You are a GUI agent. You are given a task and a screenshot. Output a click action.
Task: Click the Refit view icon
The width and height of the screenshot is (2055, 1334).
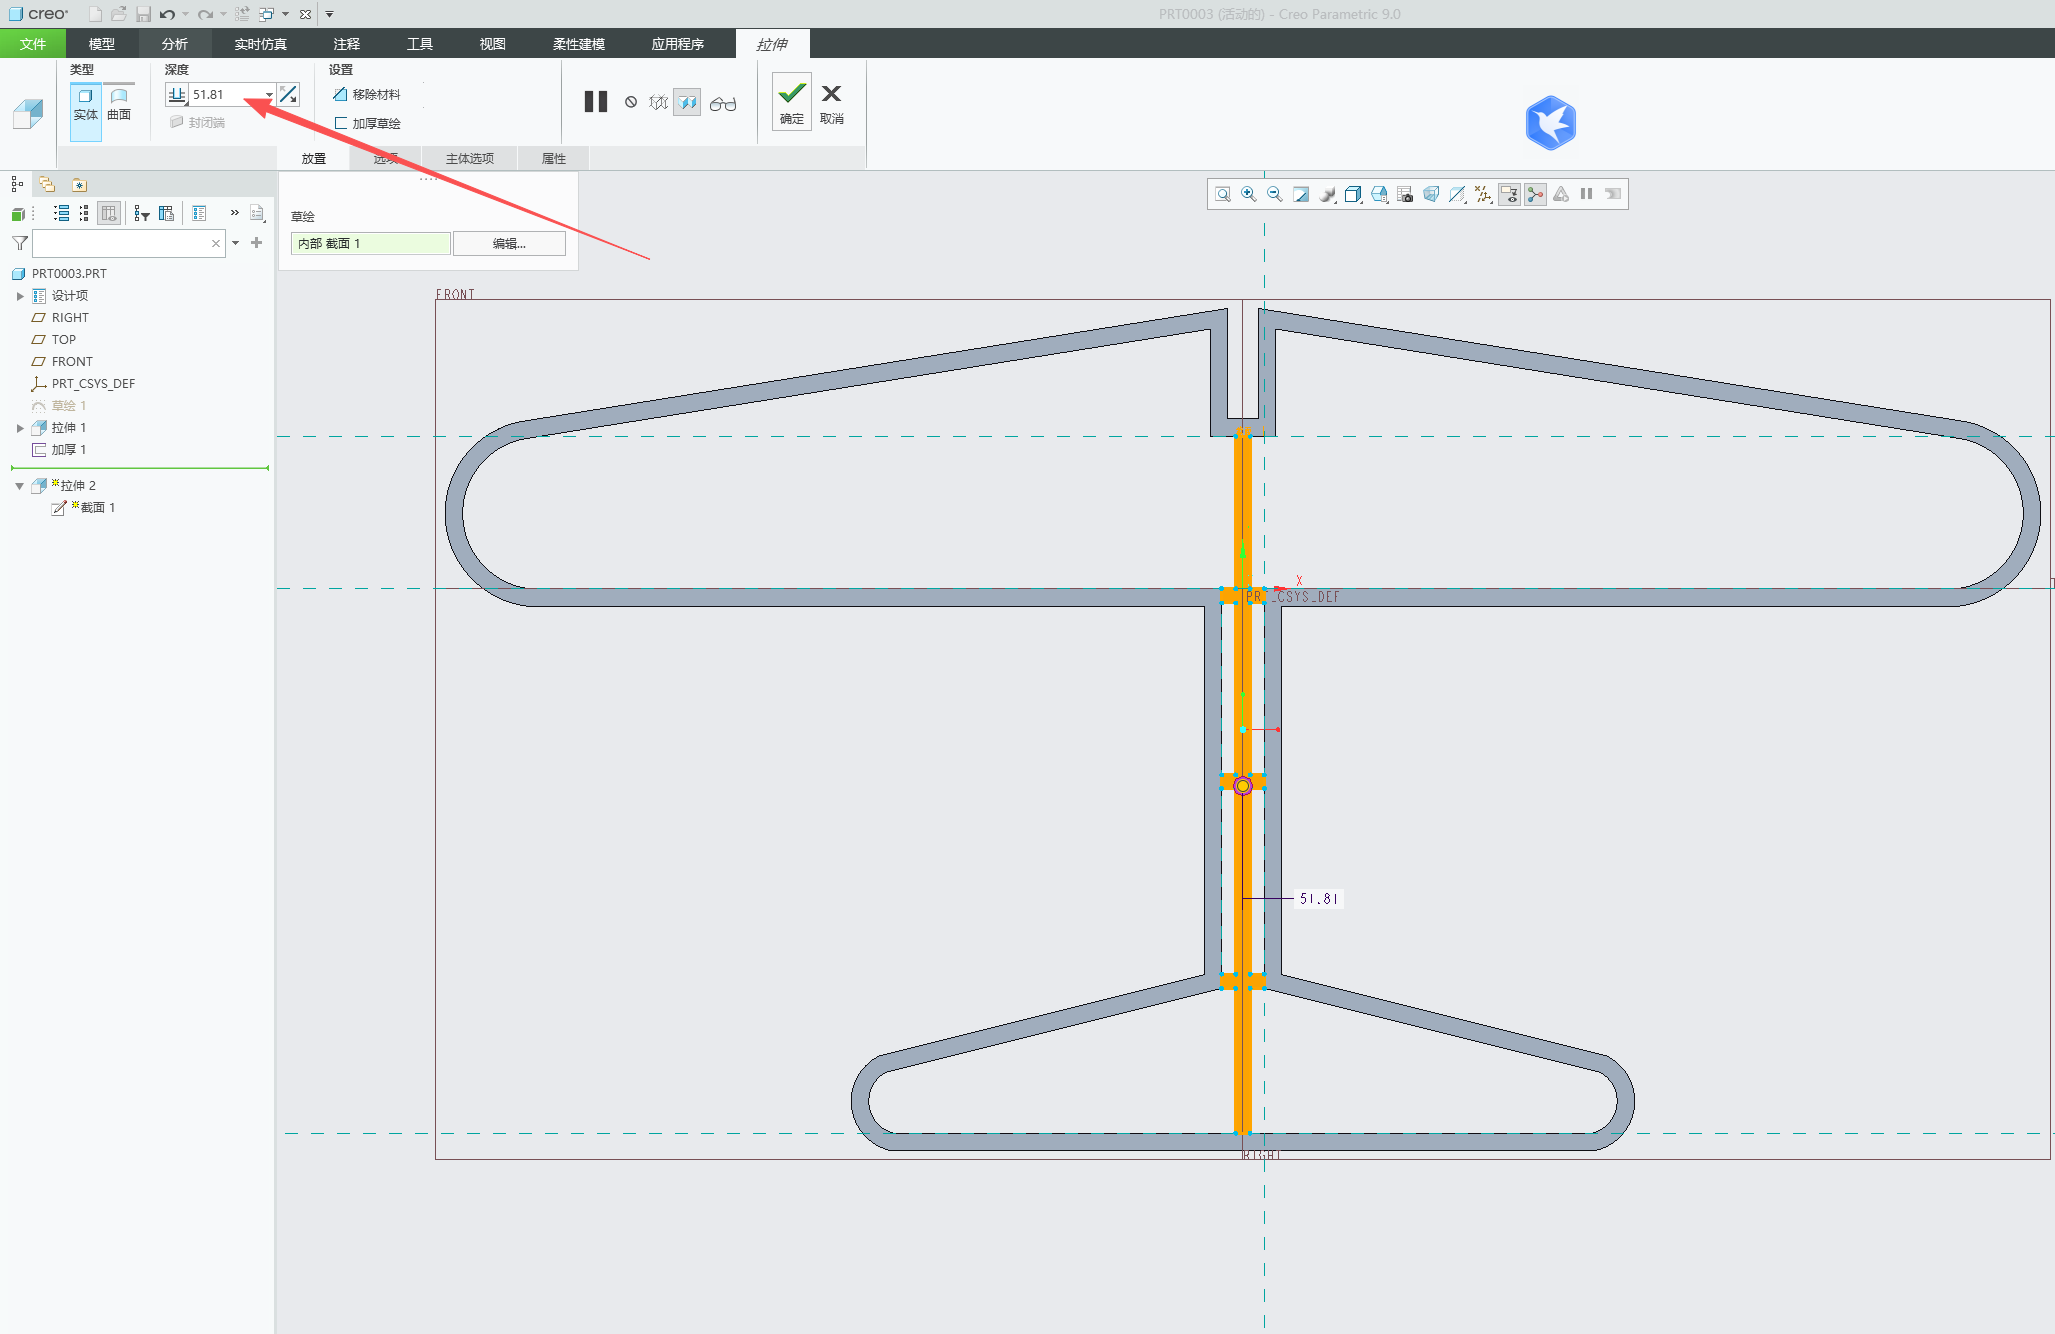click(x=1223, y=194)
